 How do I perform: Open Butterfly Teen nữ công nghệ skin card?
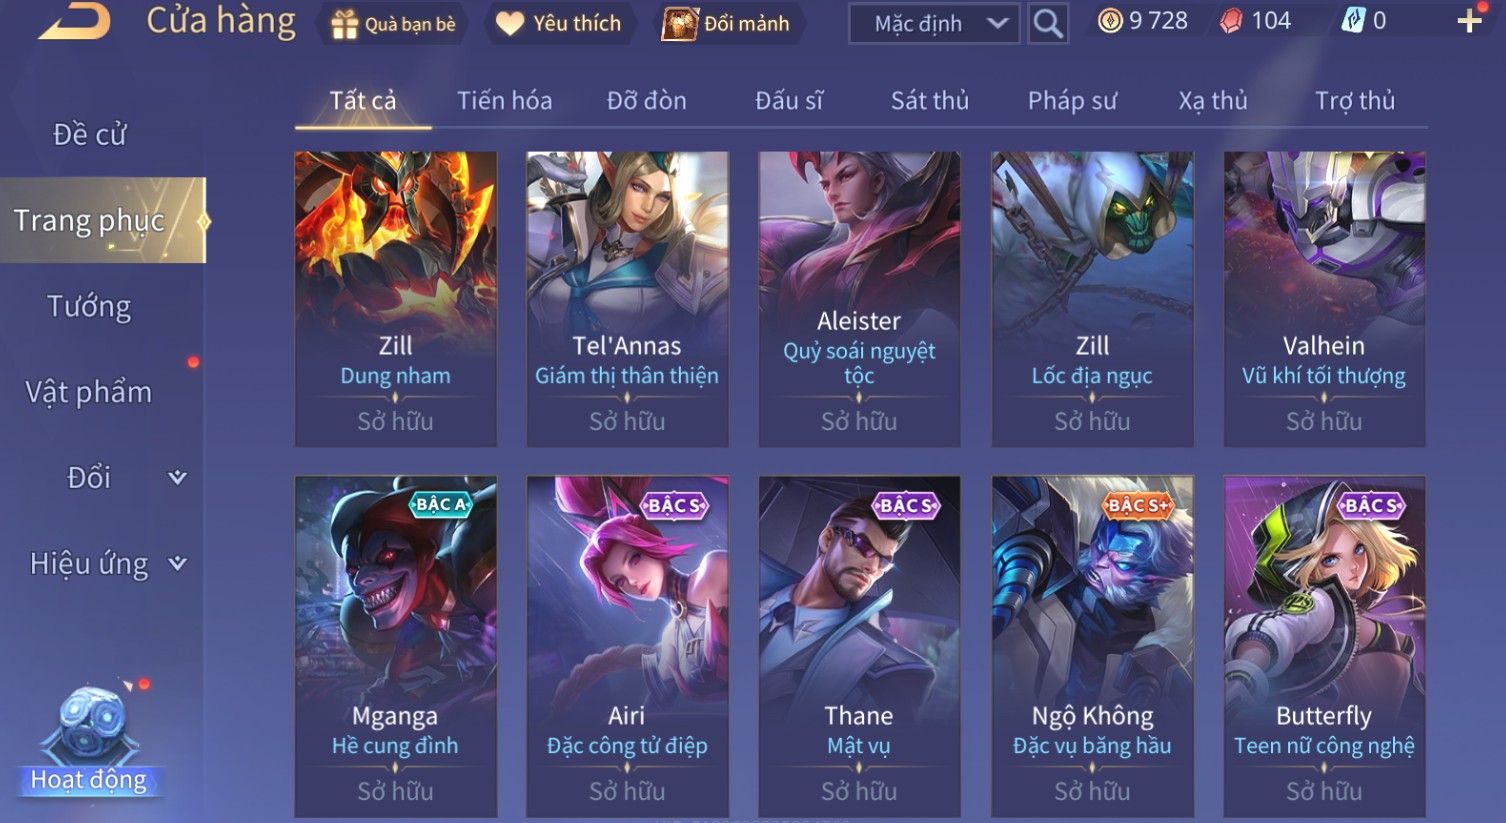click(1324, 646)
